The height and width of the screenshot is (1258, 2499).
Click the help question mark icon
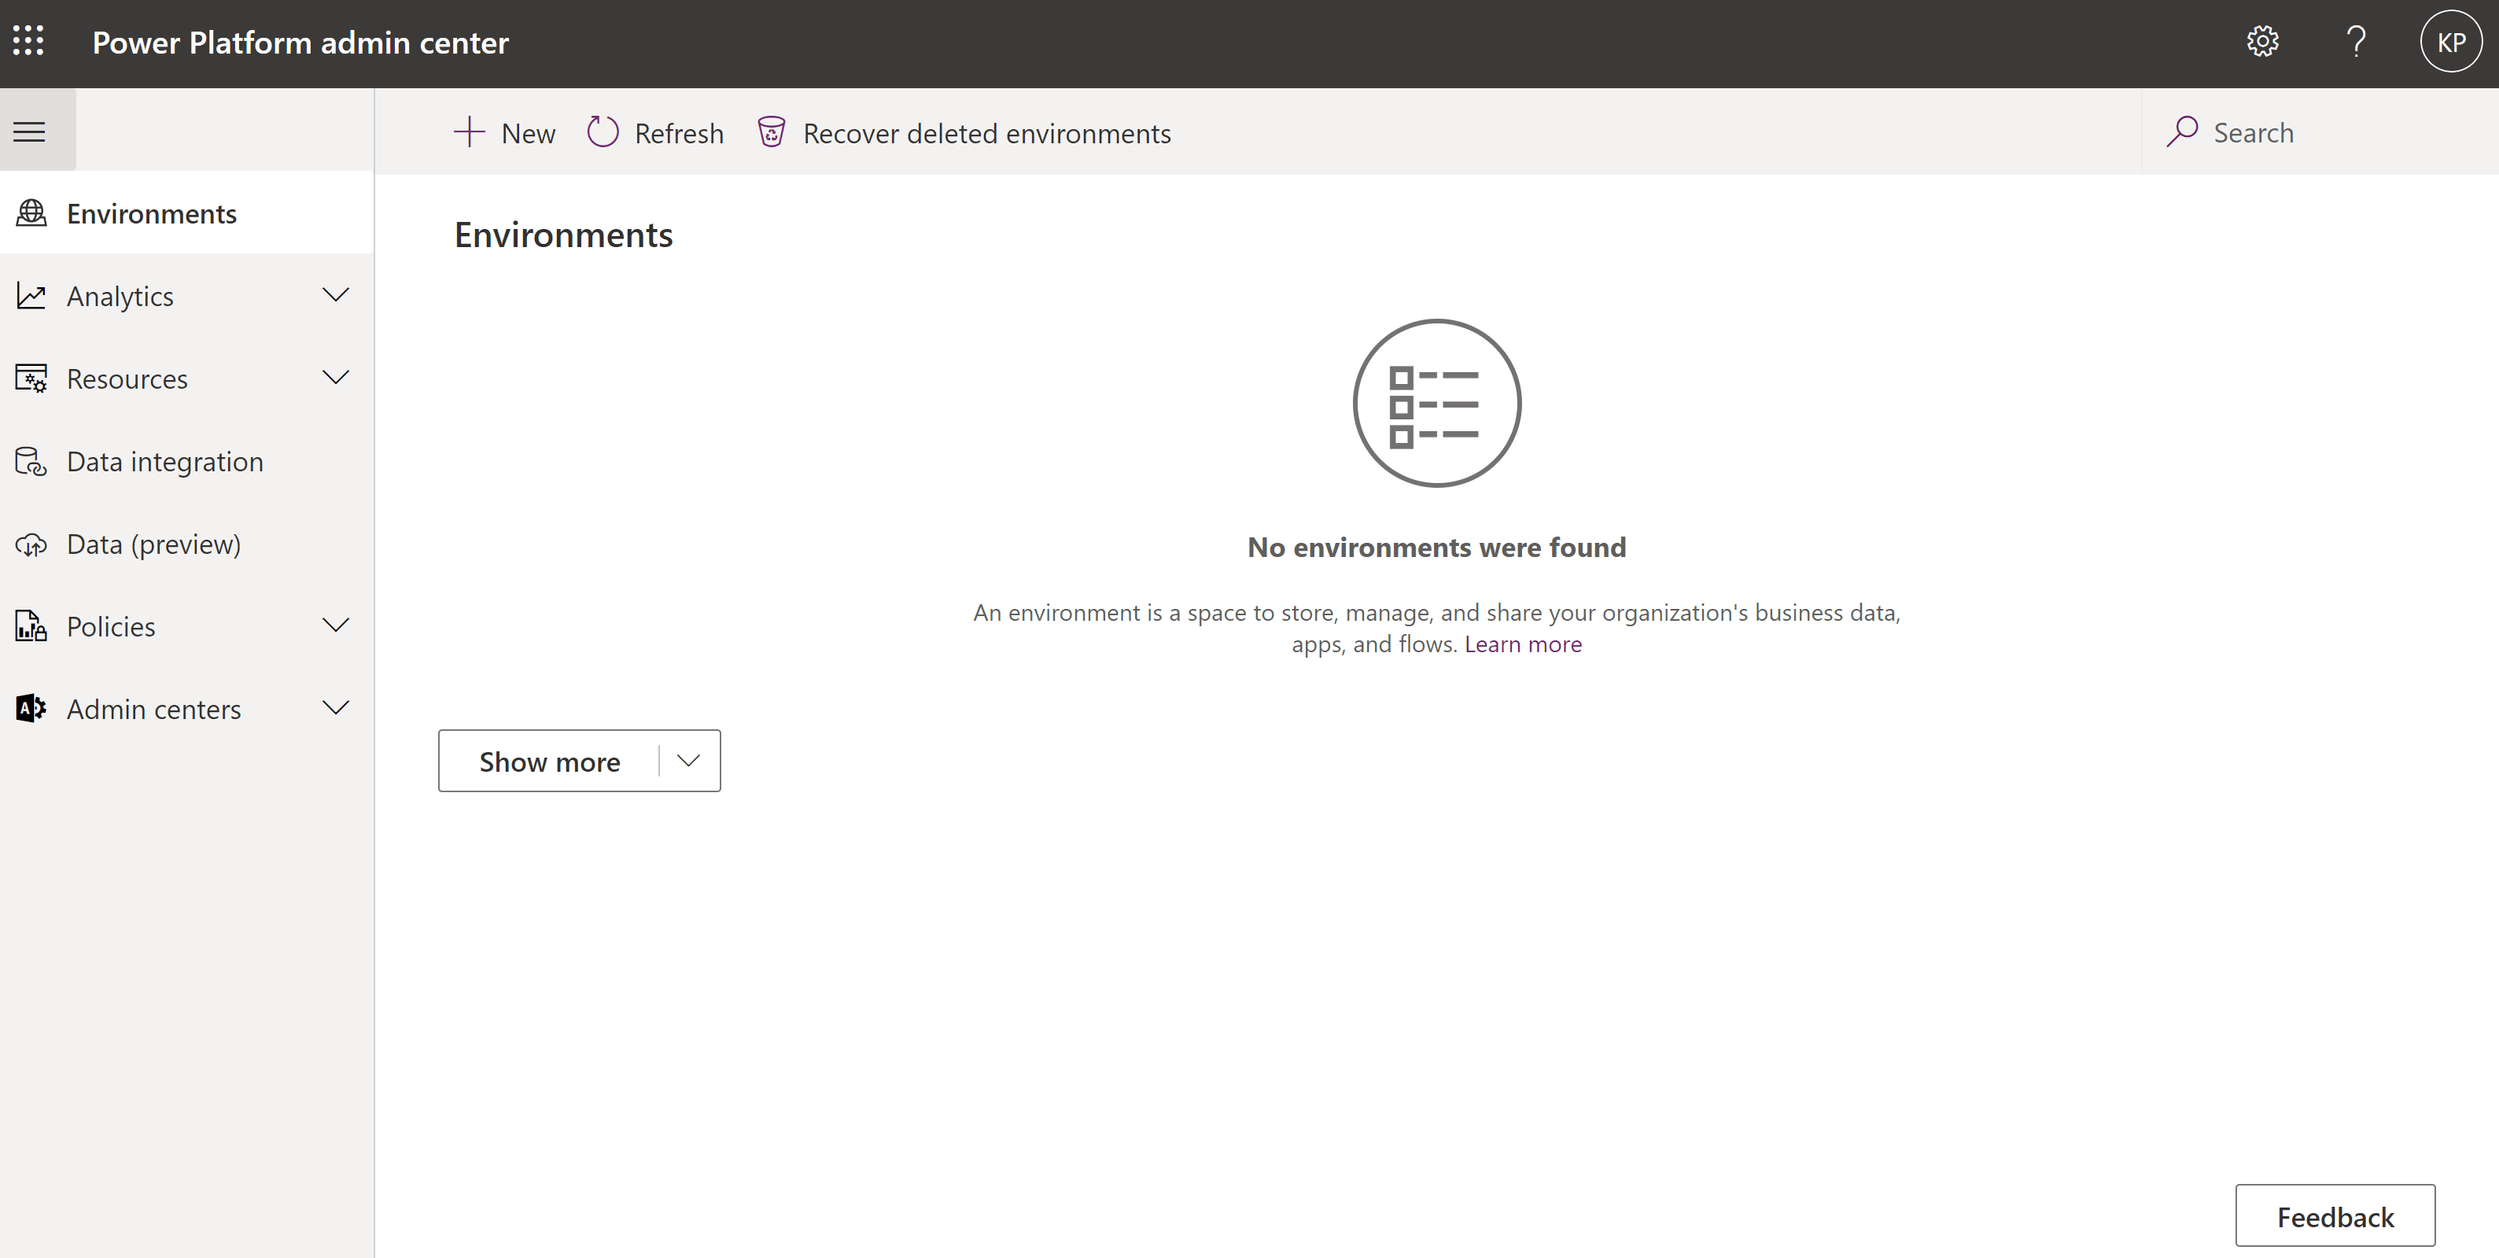pos(2356,42)
